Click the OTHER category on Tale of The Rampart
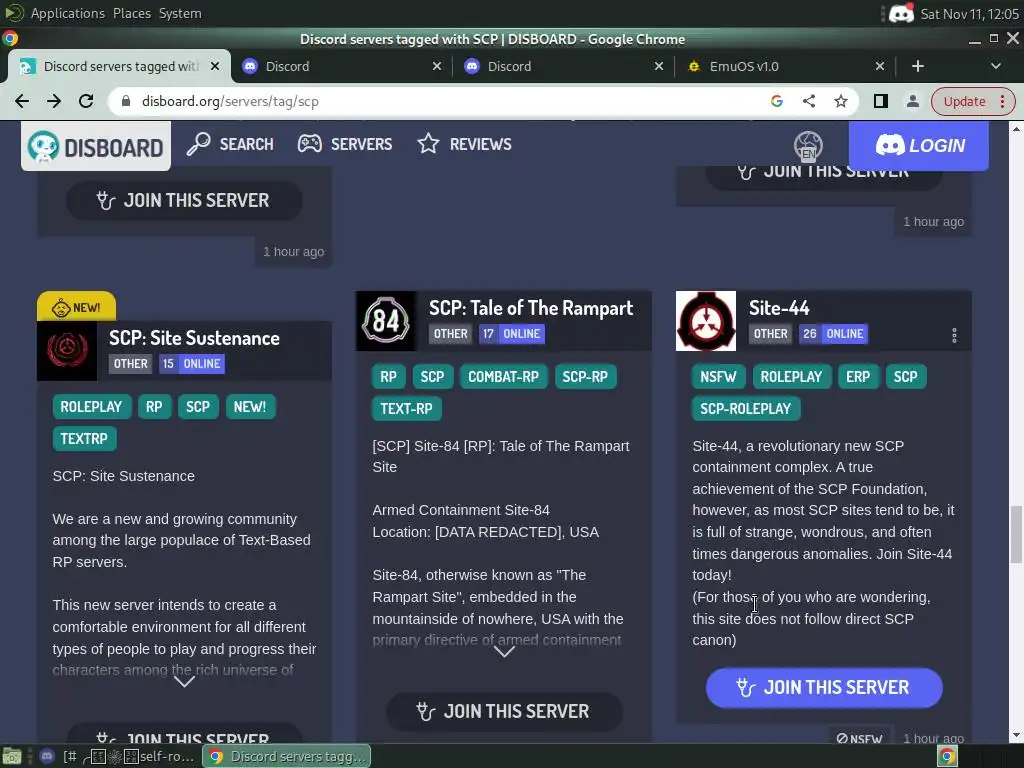The height and width of the screenshot is (768, 1024). (x=451, y=334)
